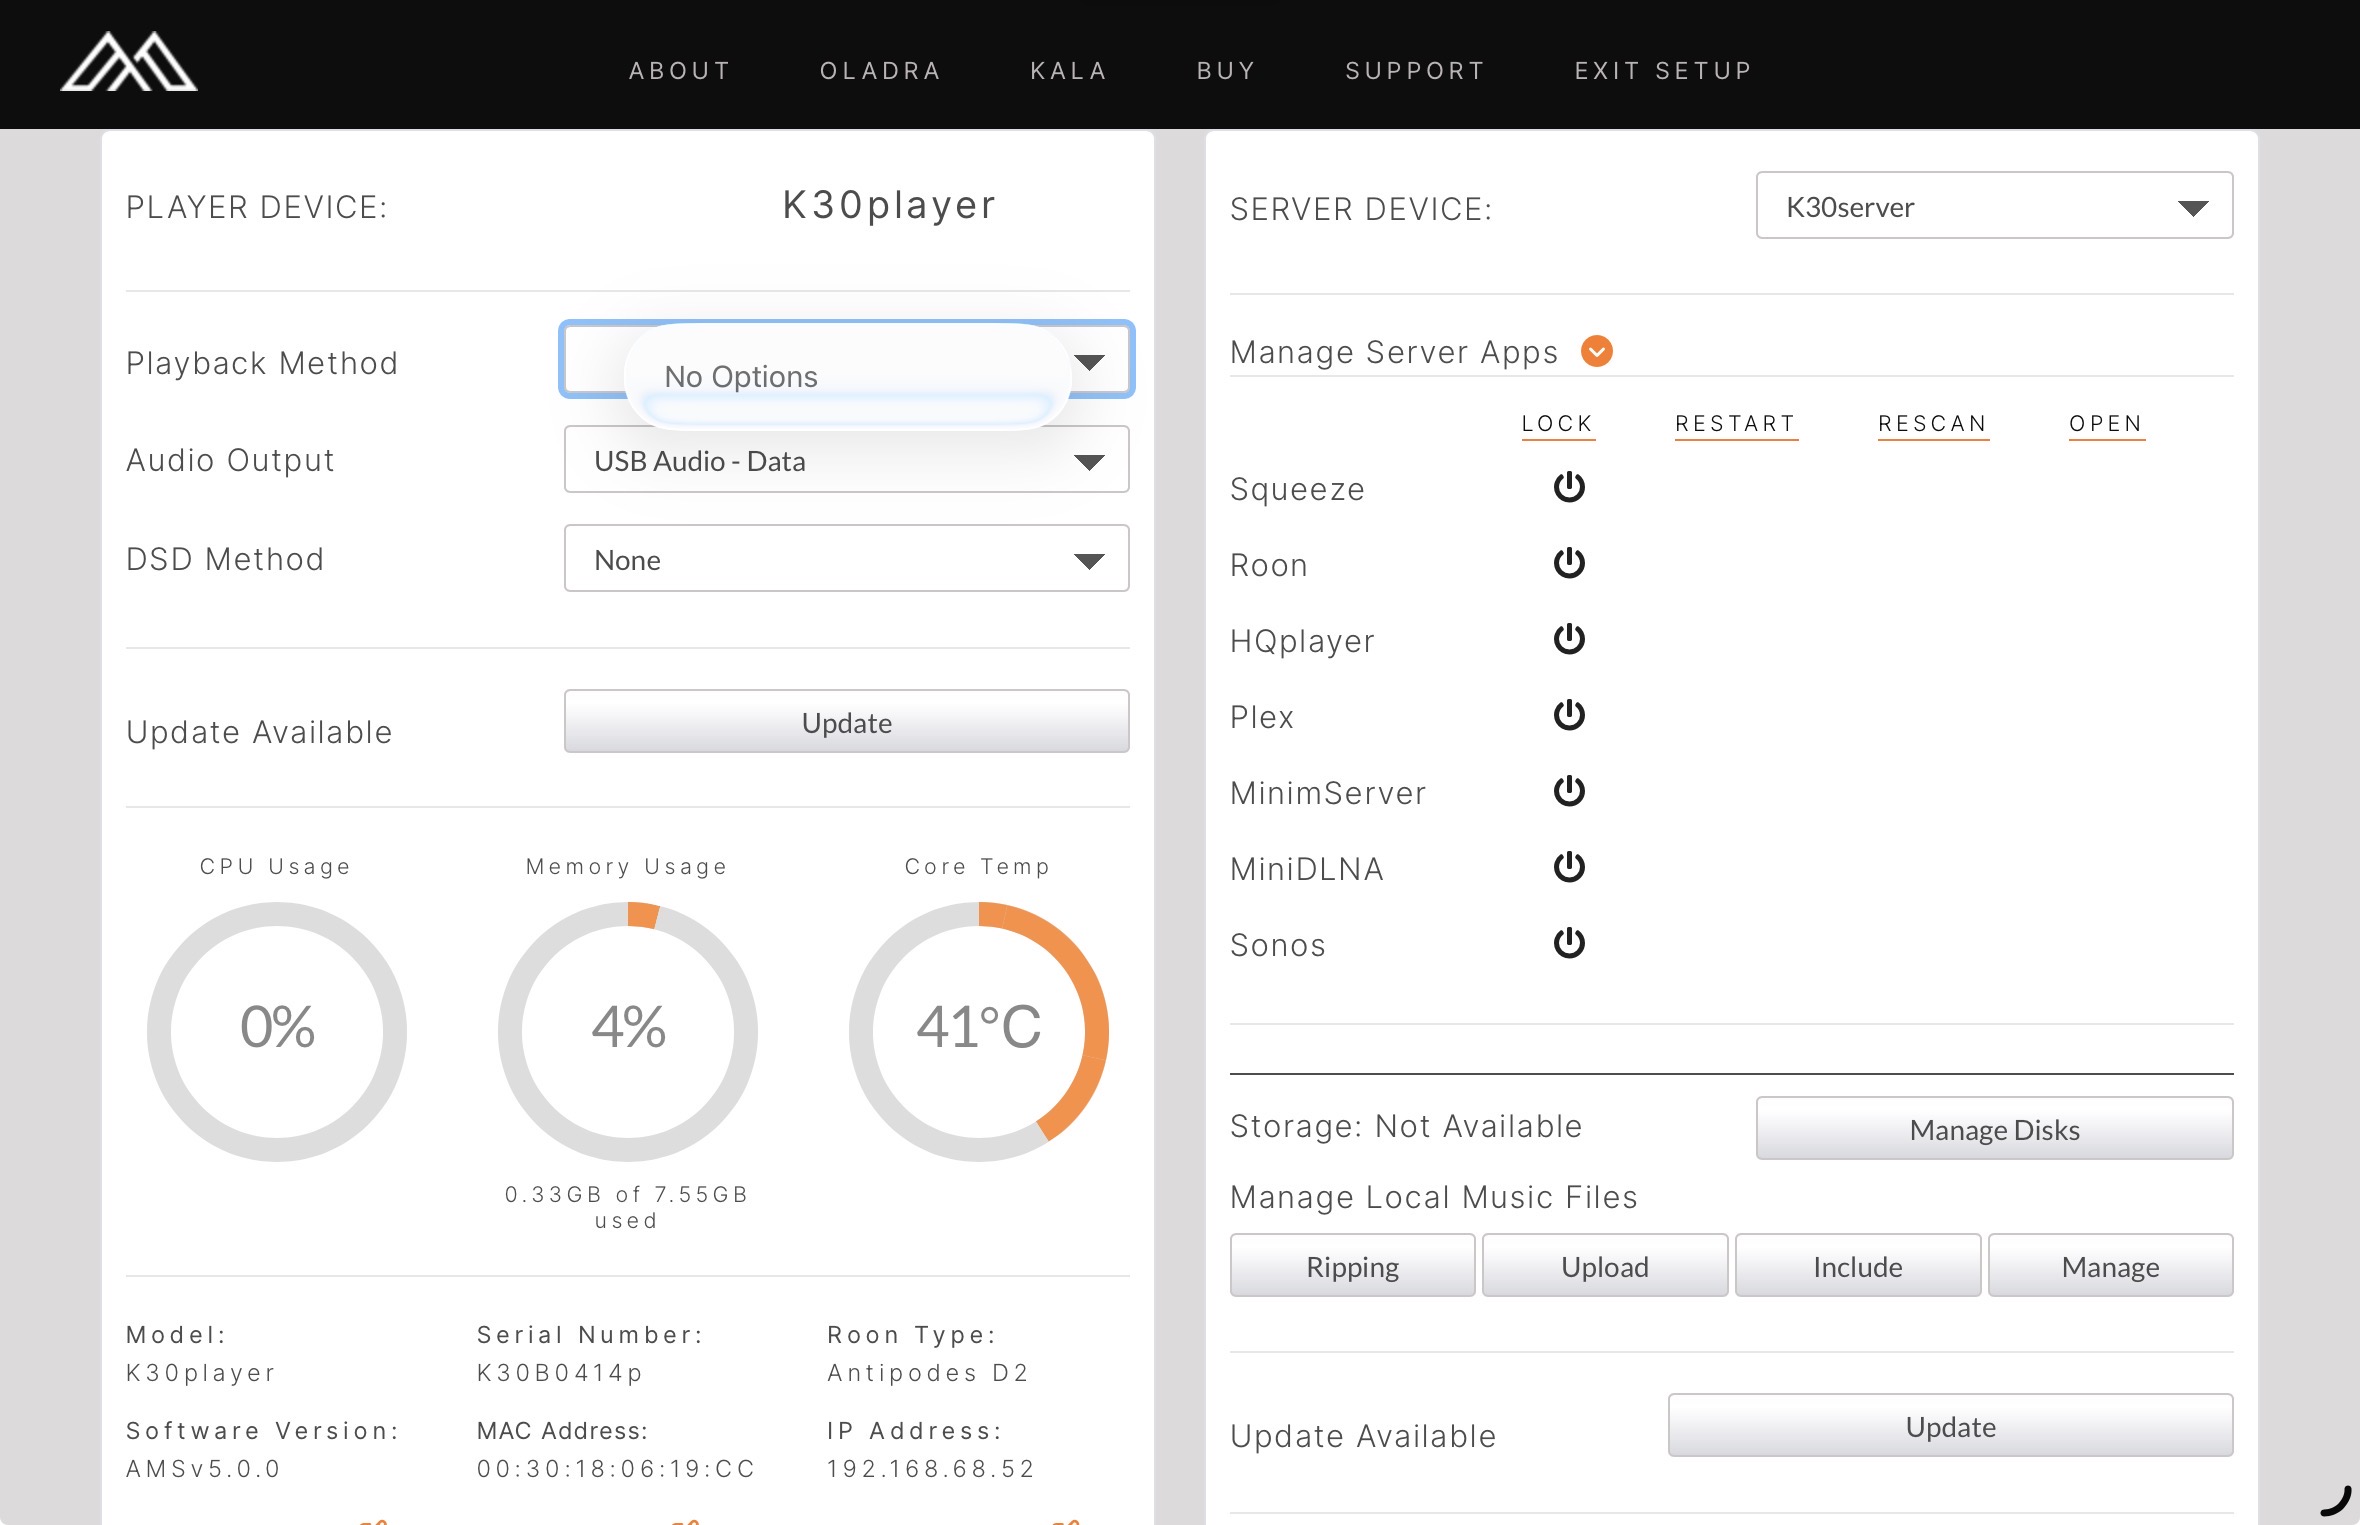Click the Antipodes mountain logo icon
Viewport: 2360px width, 1525px height.
129,63
